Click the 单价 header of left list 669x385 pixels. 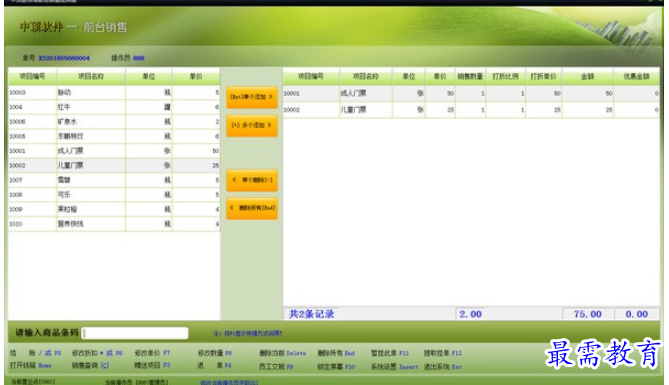tap(196, 76)
